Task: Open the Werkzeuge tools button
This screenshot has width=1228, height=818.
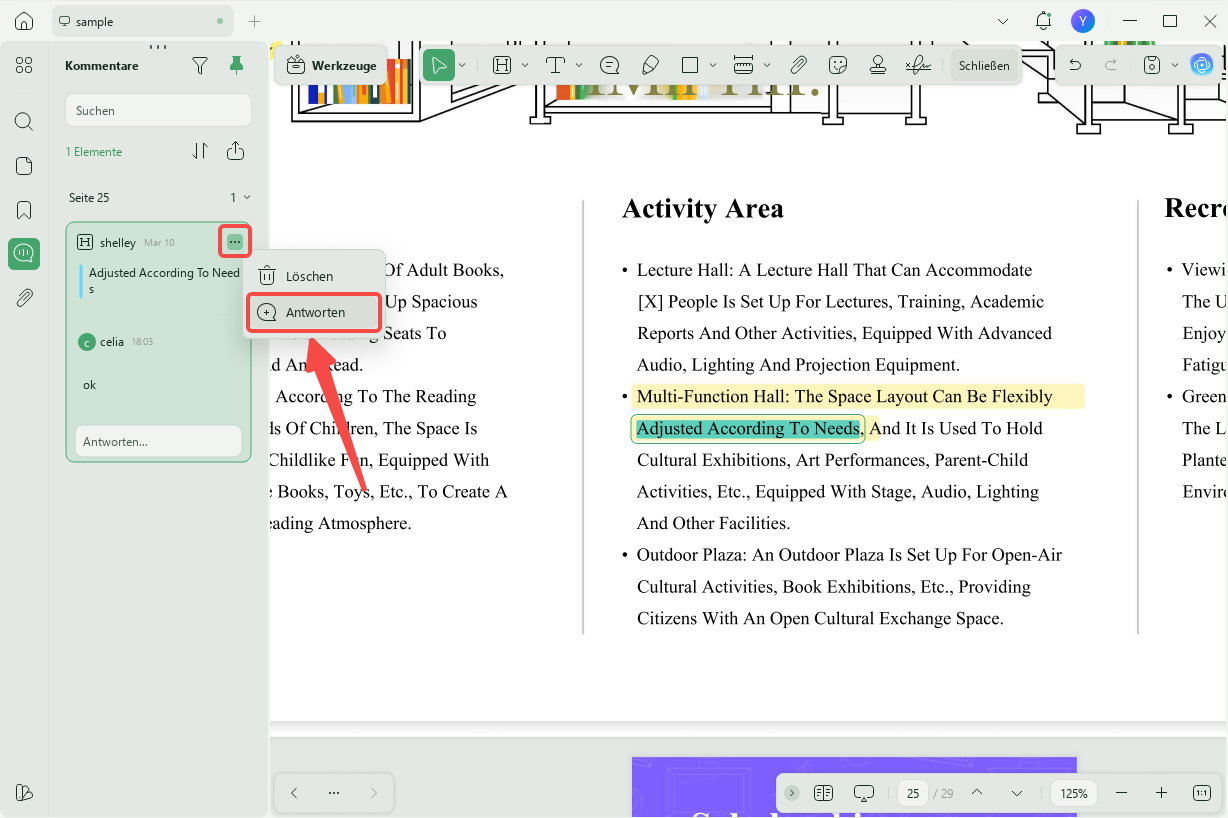Action: click(x=332, y=66)
